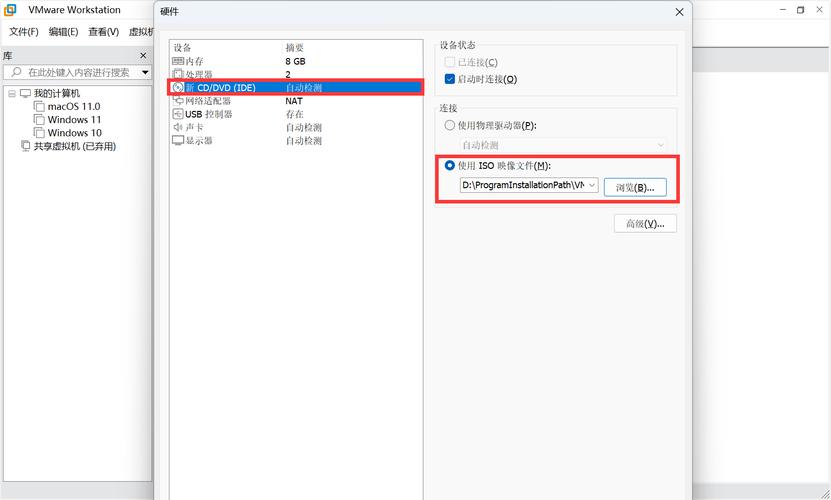Select the 显示器 device row
Image resolution: width=831 pixels, height=500 pixels.
coord(296,141)
